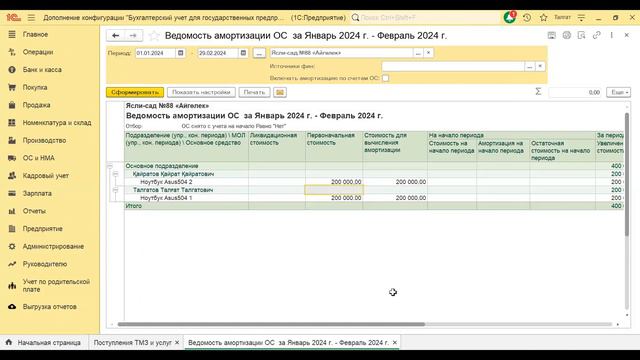Image resolution: width=640 pixels, height=360 pixels.
Task: Open the Продажа section
Action: (36, 105)
